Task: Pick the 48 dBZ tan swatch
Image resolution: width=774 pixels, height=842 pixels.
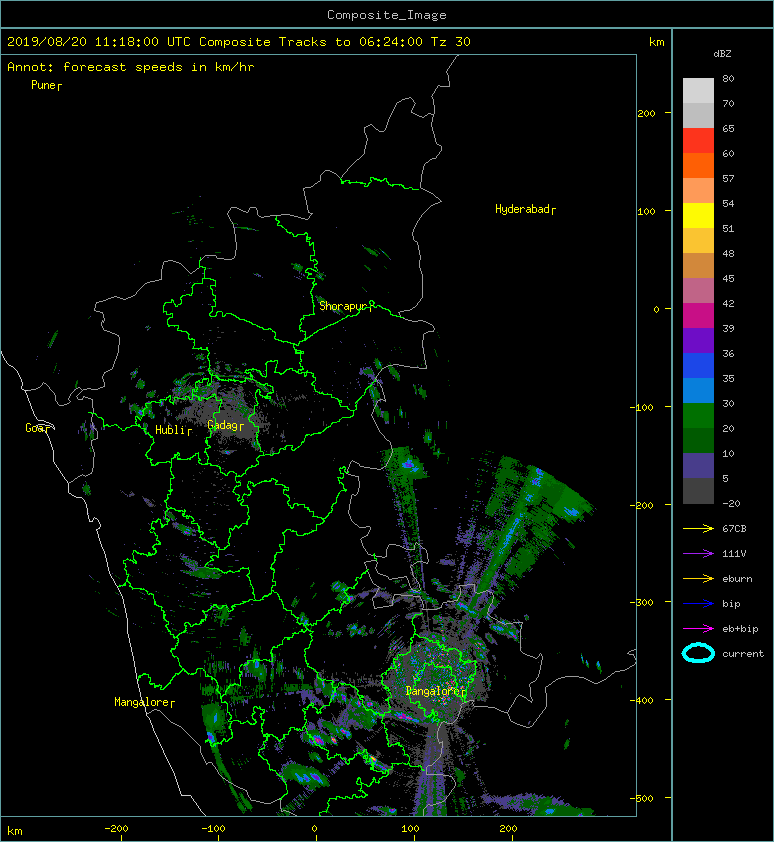Action: tap(698, 265)
